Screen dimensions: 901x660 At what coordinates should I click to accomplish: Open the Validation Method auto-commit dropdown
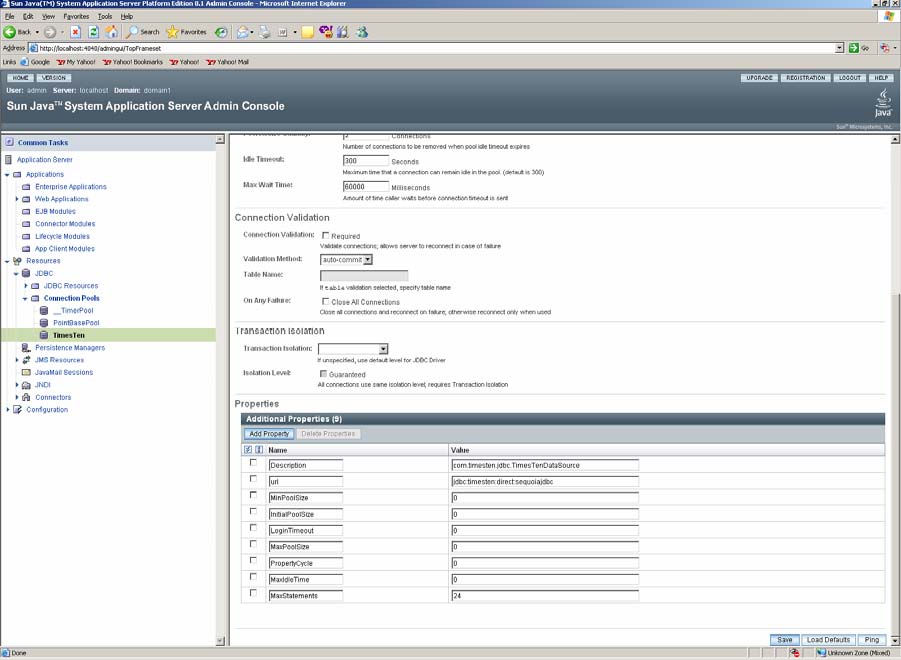(x=346, y=260)
